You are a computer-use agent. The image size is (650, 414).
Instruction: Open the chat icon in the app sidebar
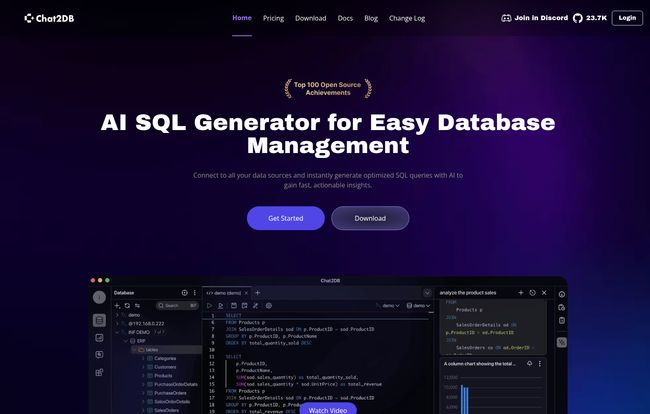[x=99, y=355]
